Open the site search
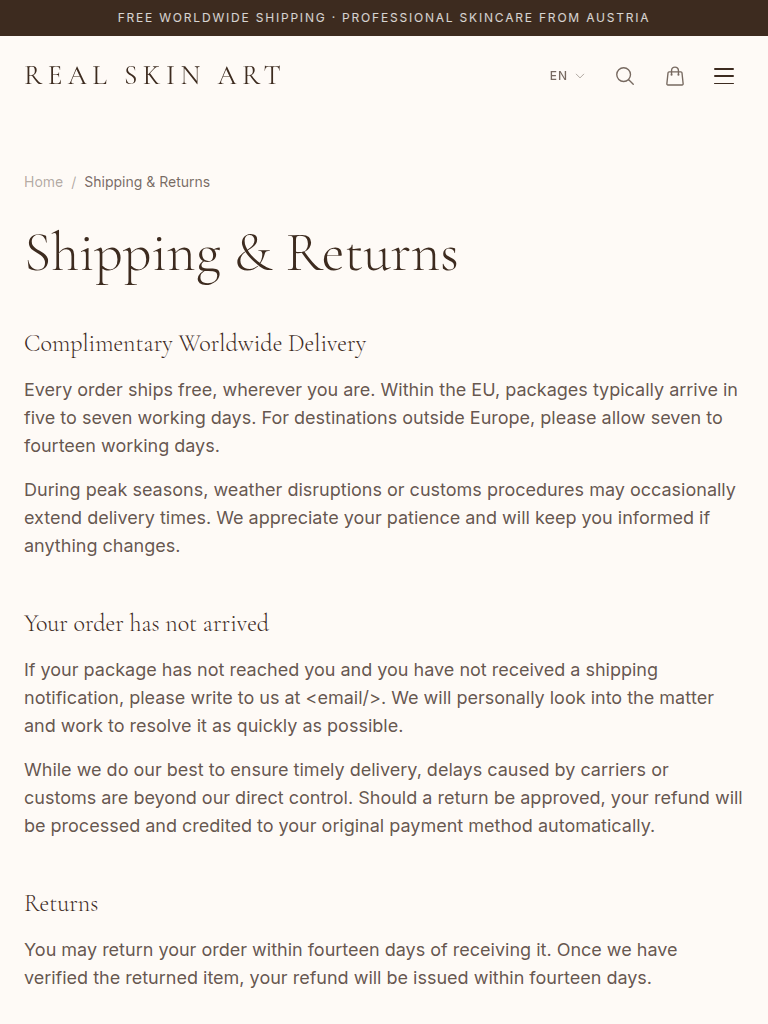Viewport: 768px width, 1024px height. [x=625, y=76]
